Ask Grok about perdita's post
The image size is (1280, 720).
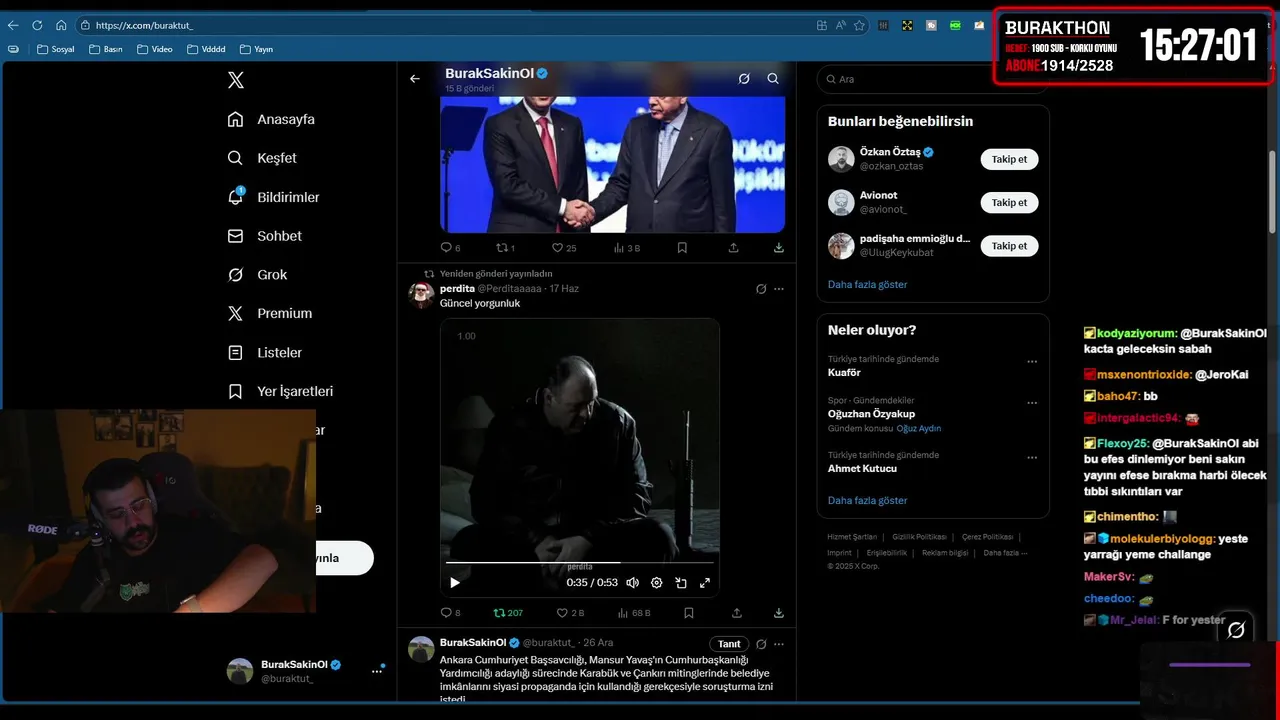point(761,289)
